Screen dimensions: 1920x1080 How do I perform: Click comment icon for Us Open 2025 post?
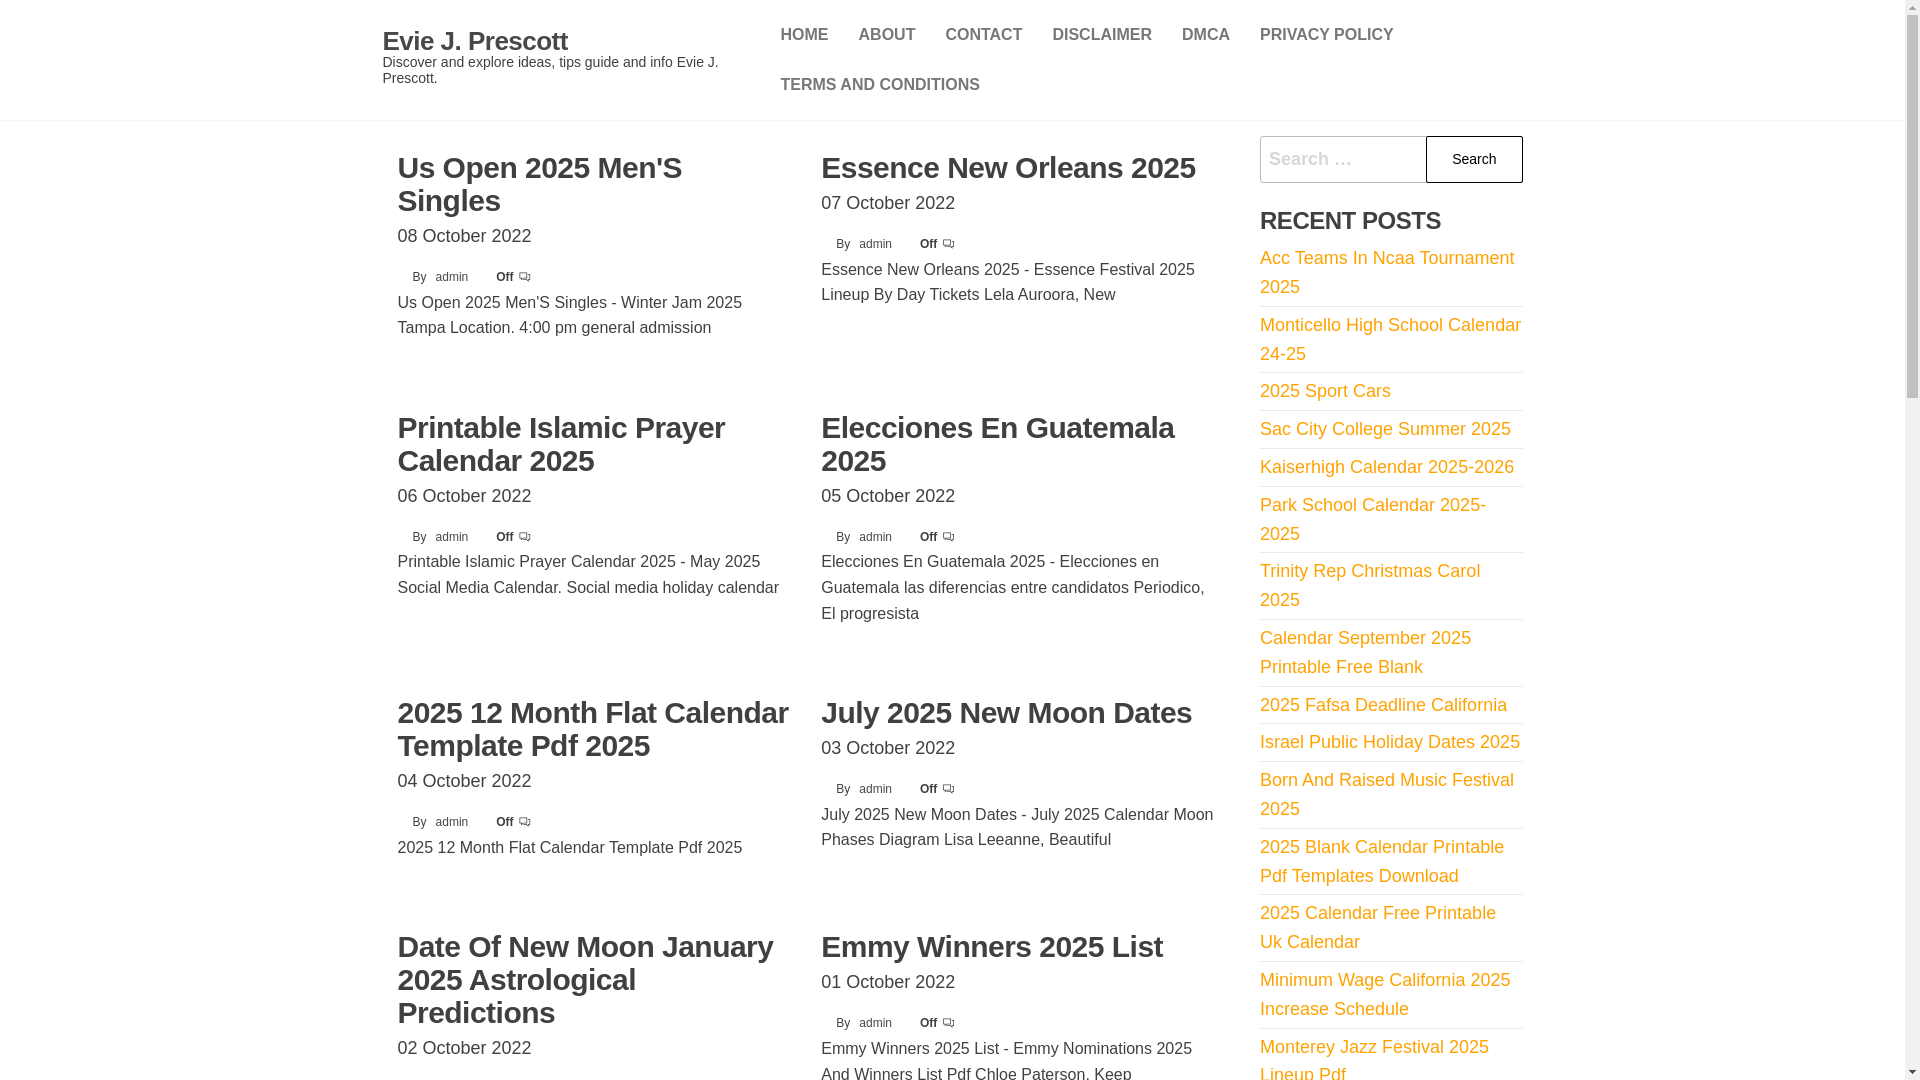click(x=525, y=277)
